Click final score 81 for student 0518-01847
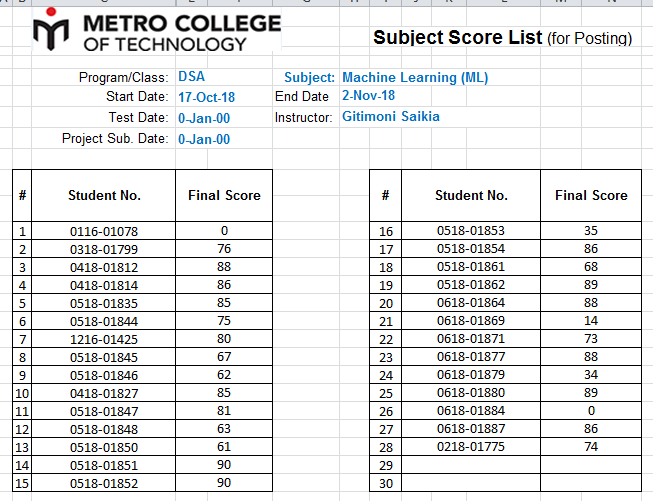This screenshot has height=501, width=653. (224, 411)
